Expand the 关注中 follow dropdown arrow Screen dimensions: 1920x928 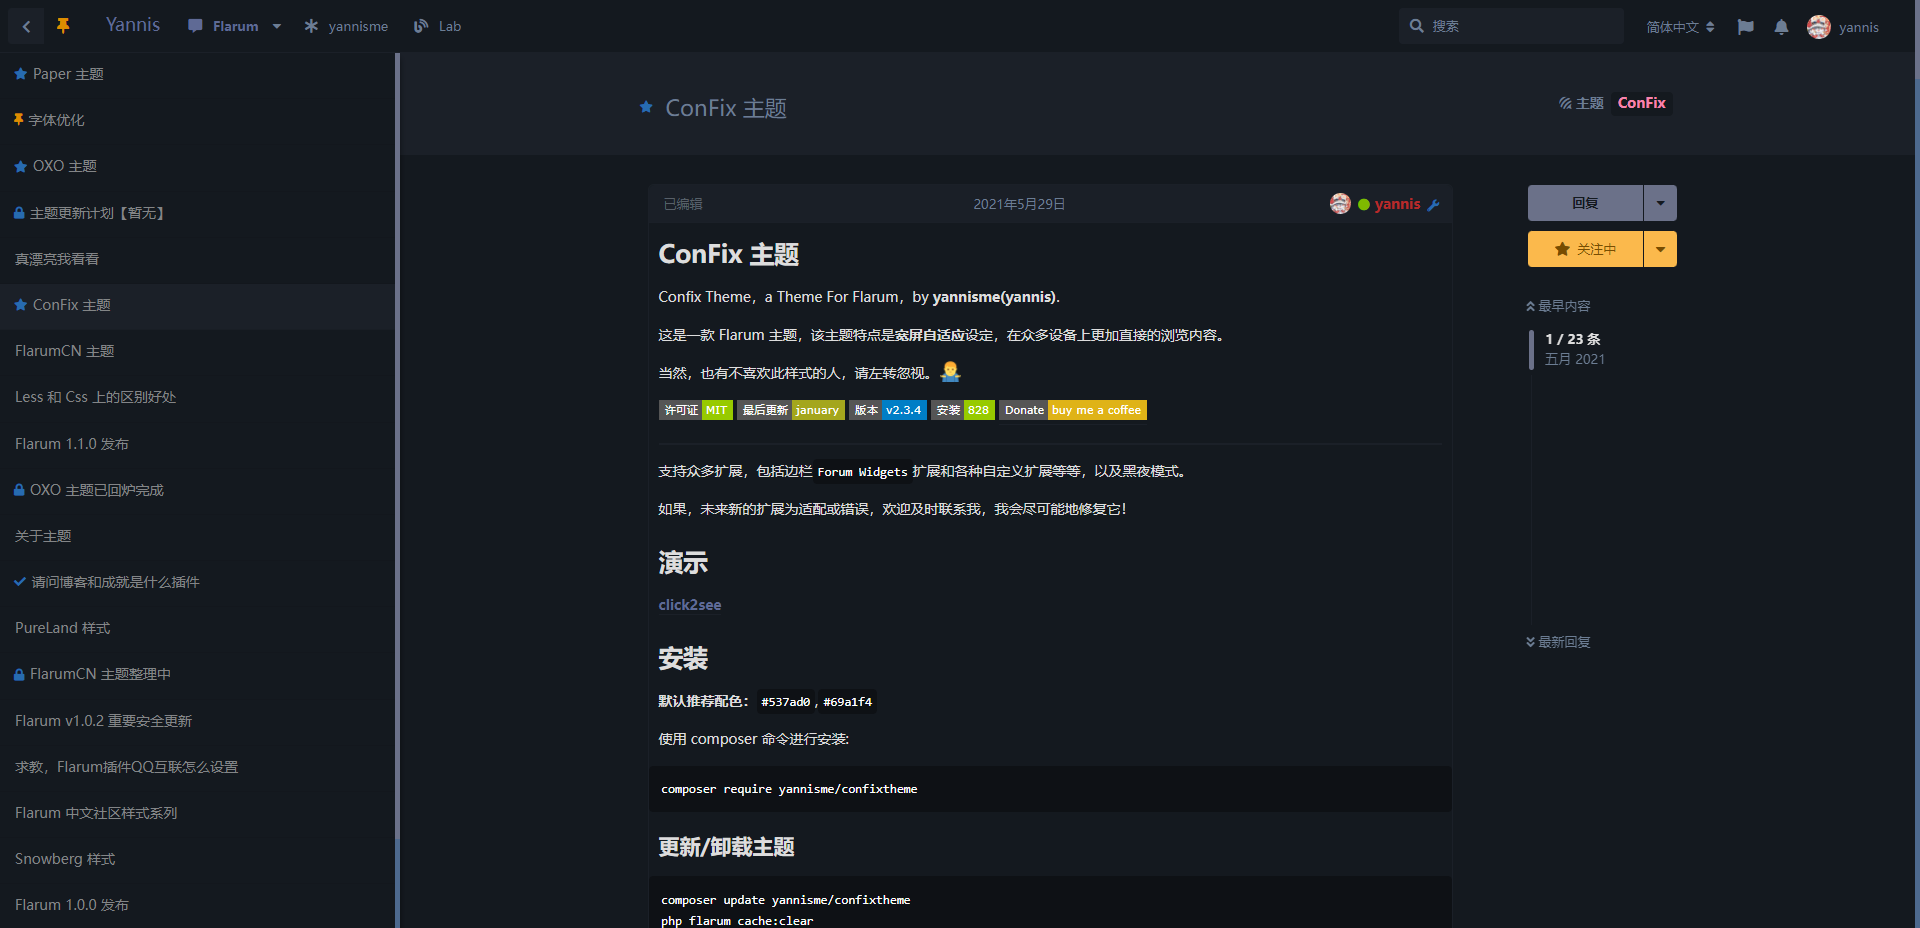(x=1660, y=249)
